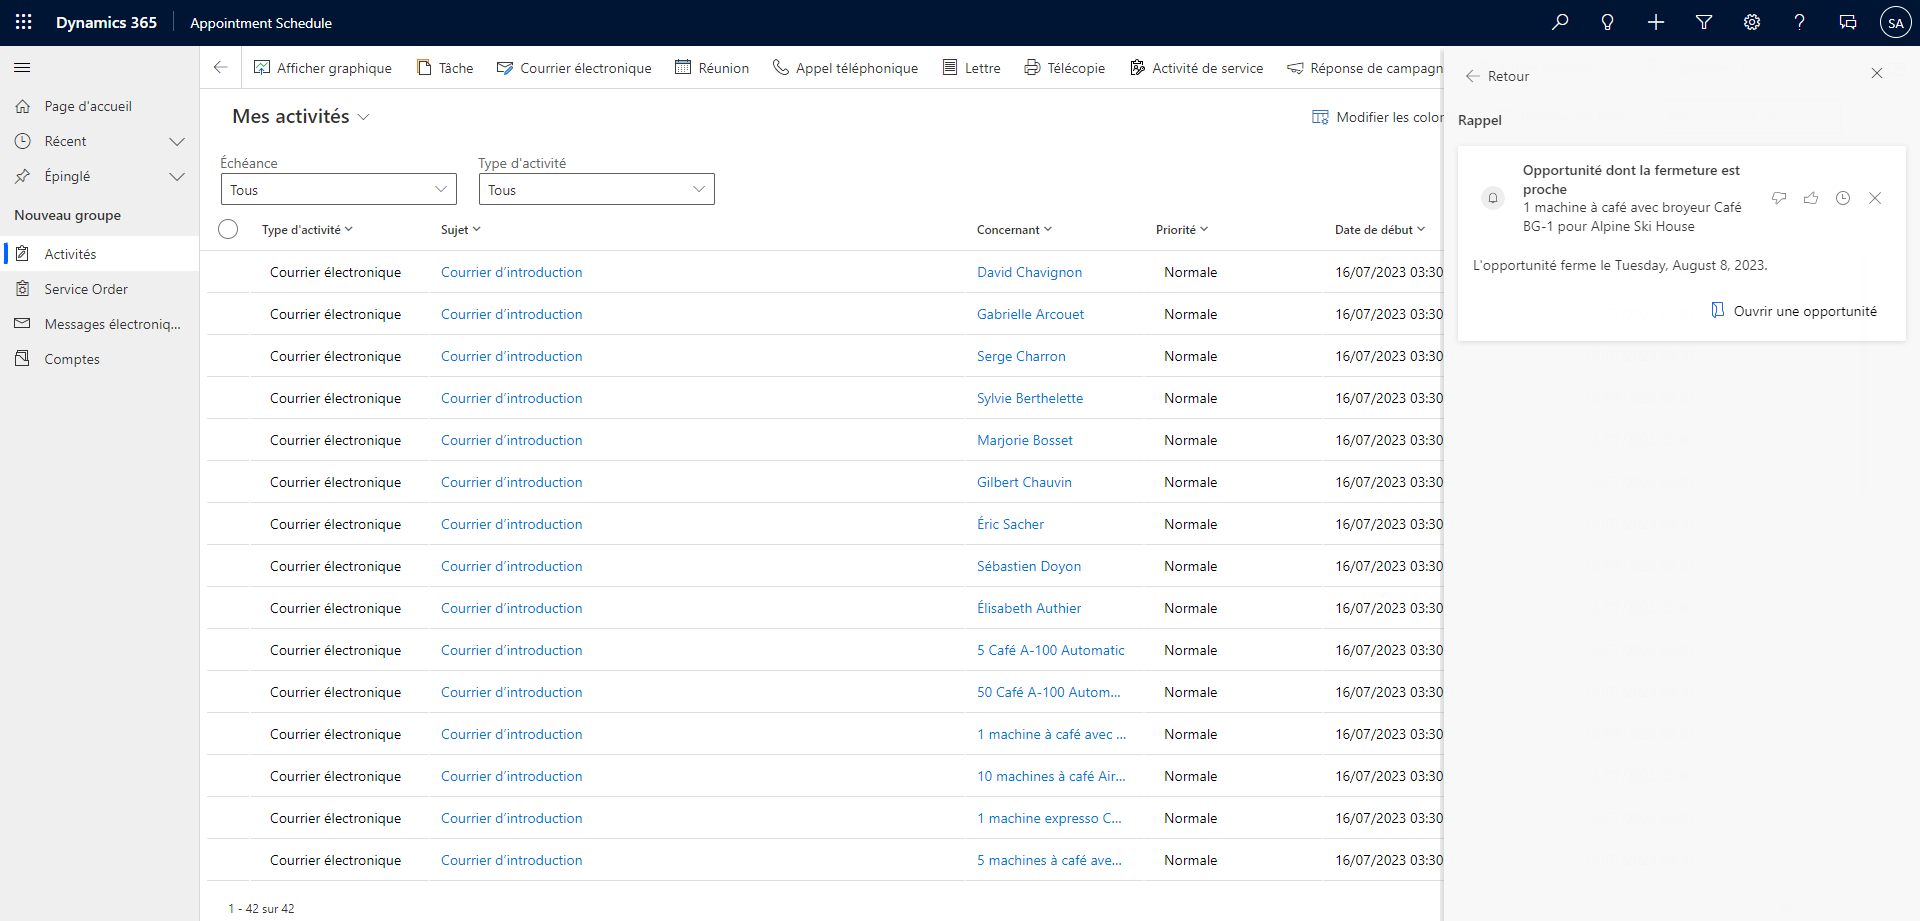This screenshot has height=921, width=1920.
Task: Dislike the reminder card with thumbs-down
Action: tap(1779, 198)
